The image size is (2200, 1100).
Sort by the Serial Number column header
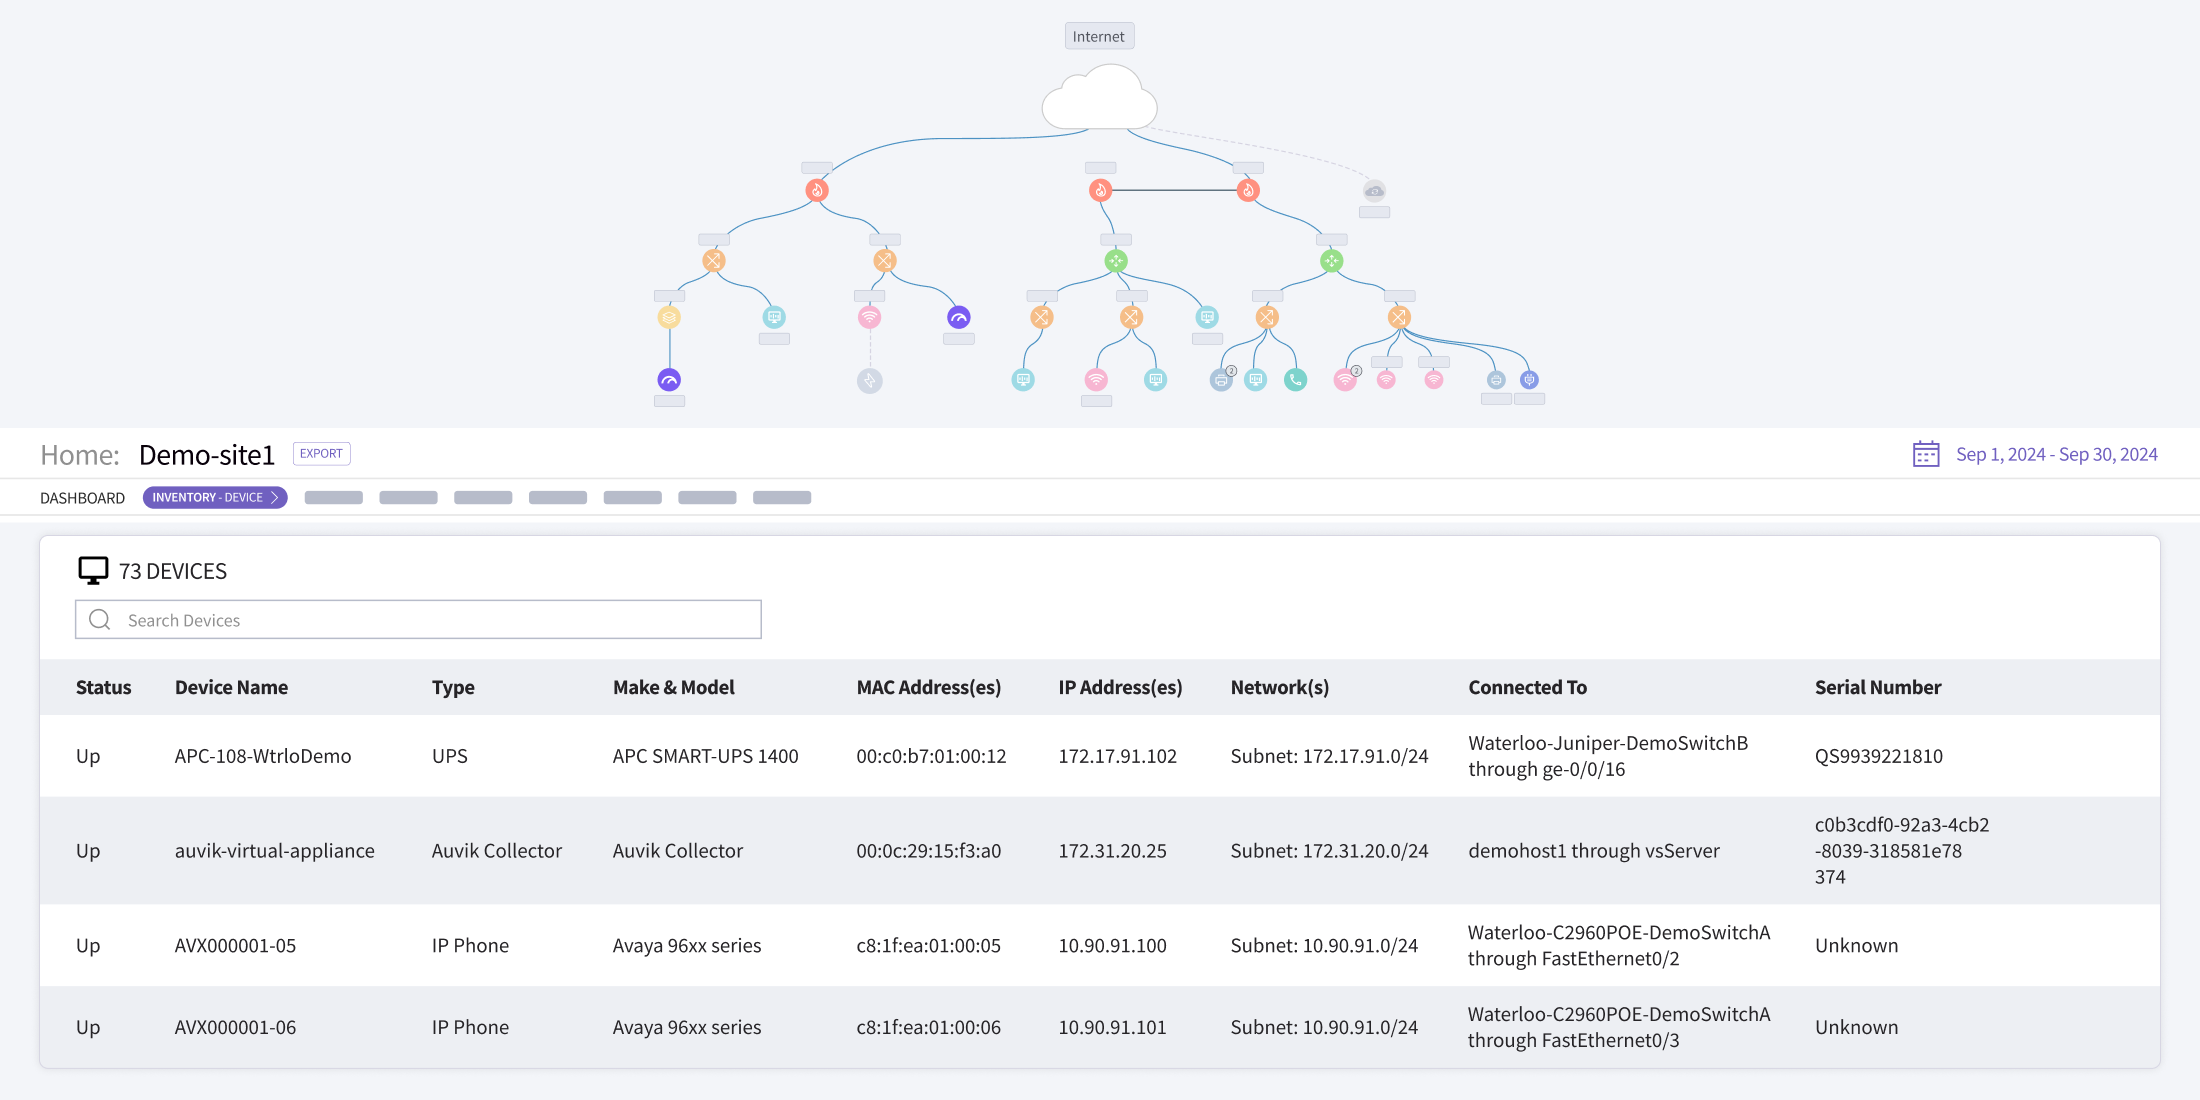click(1878, 687)
